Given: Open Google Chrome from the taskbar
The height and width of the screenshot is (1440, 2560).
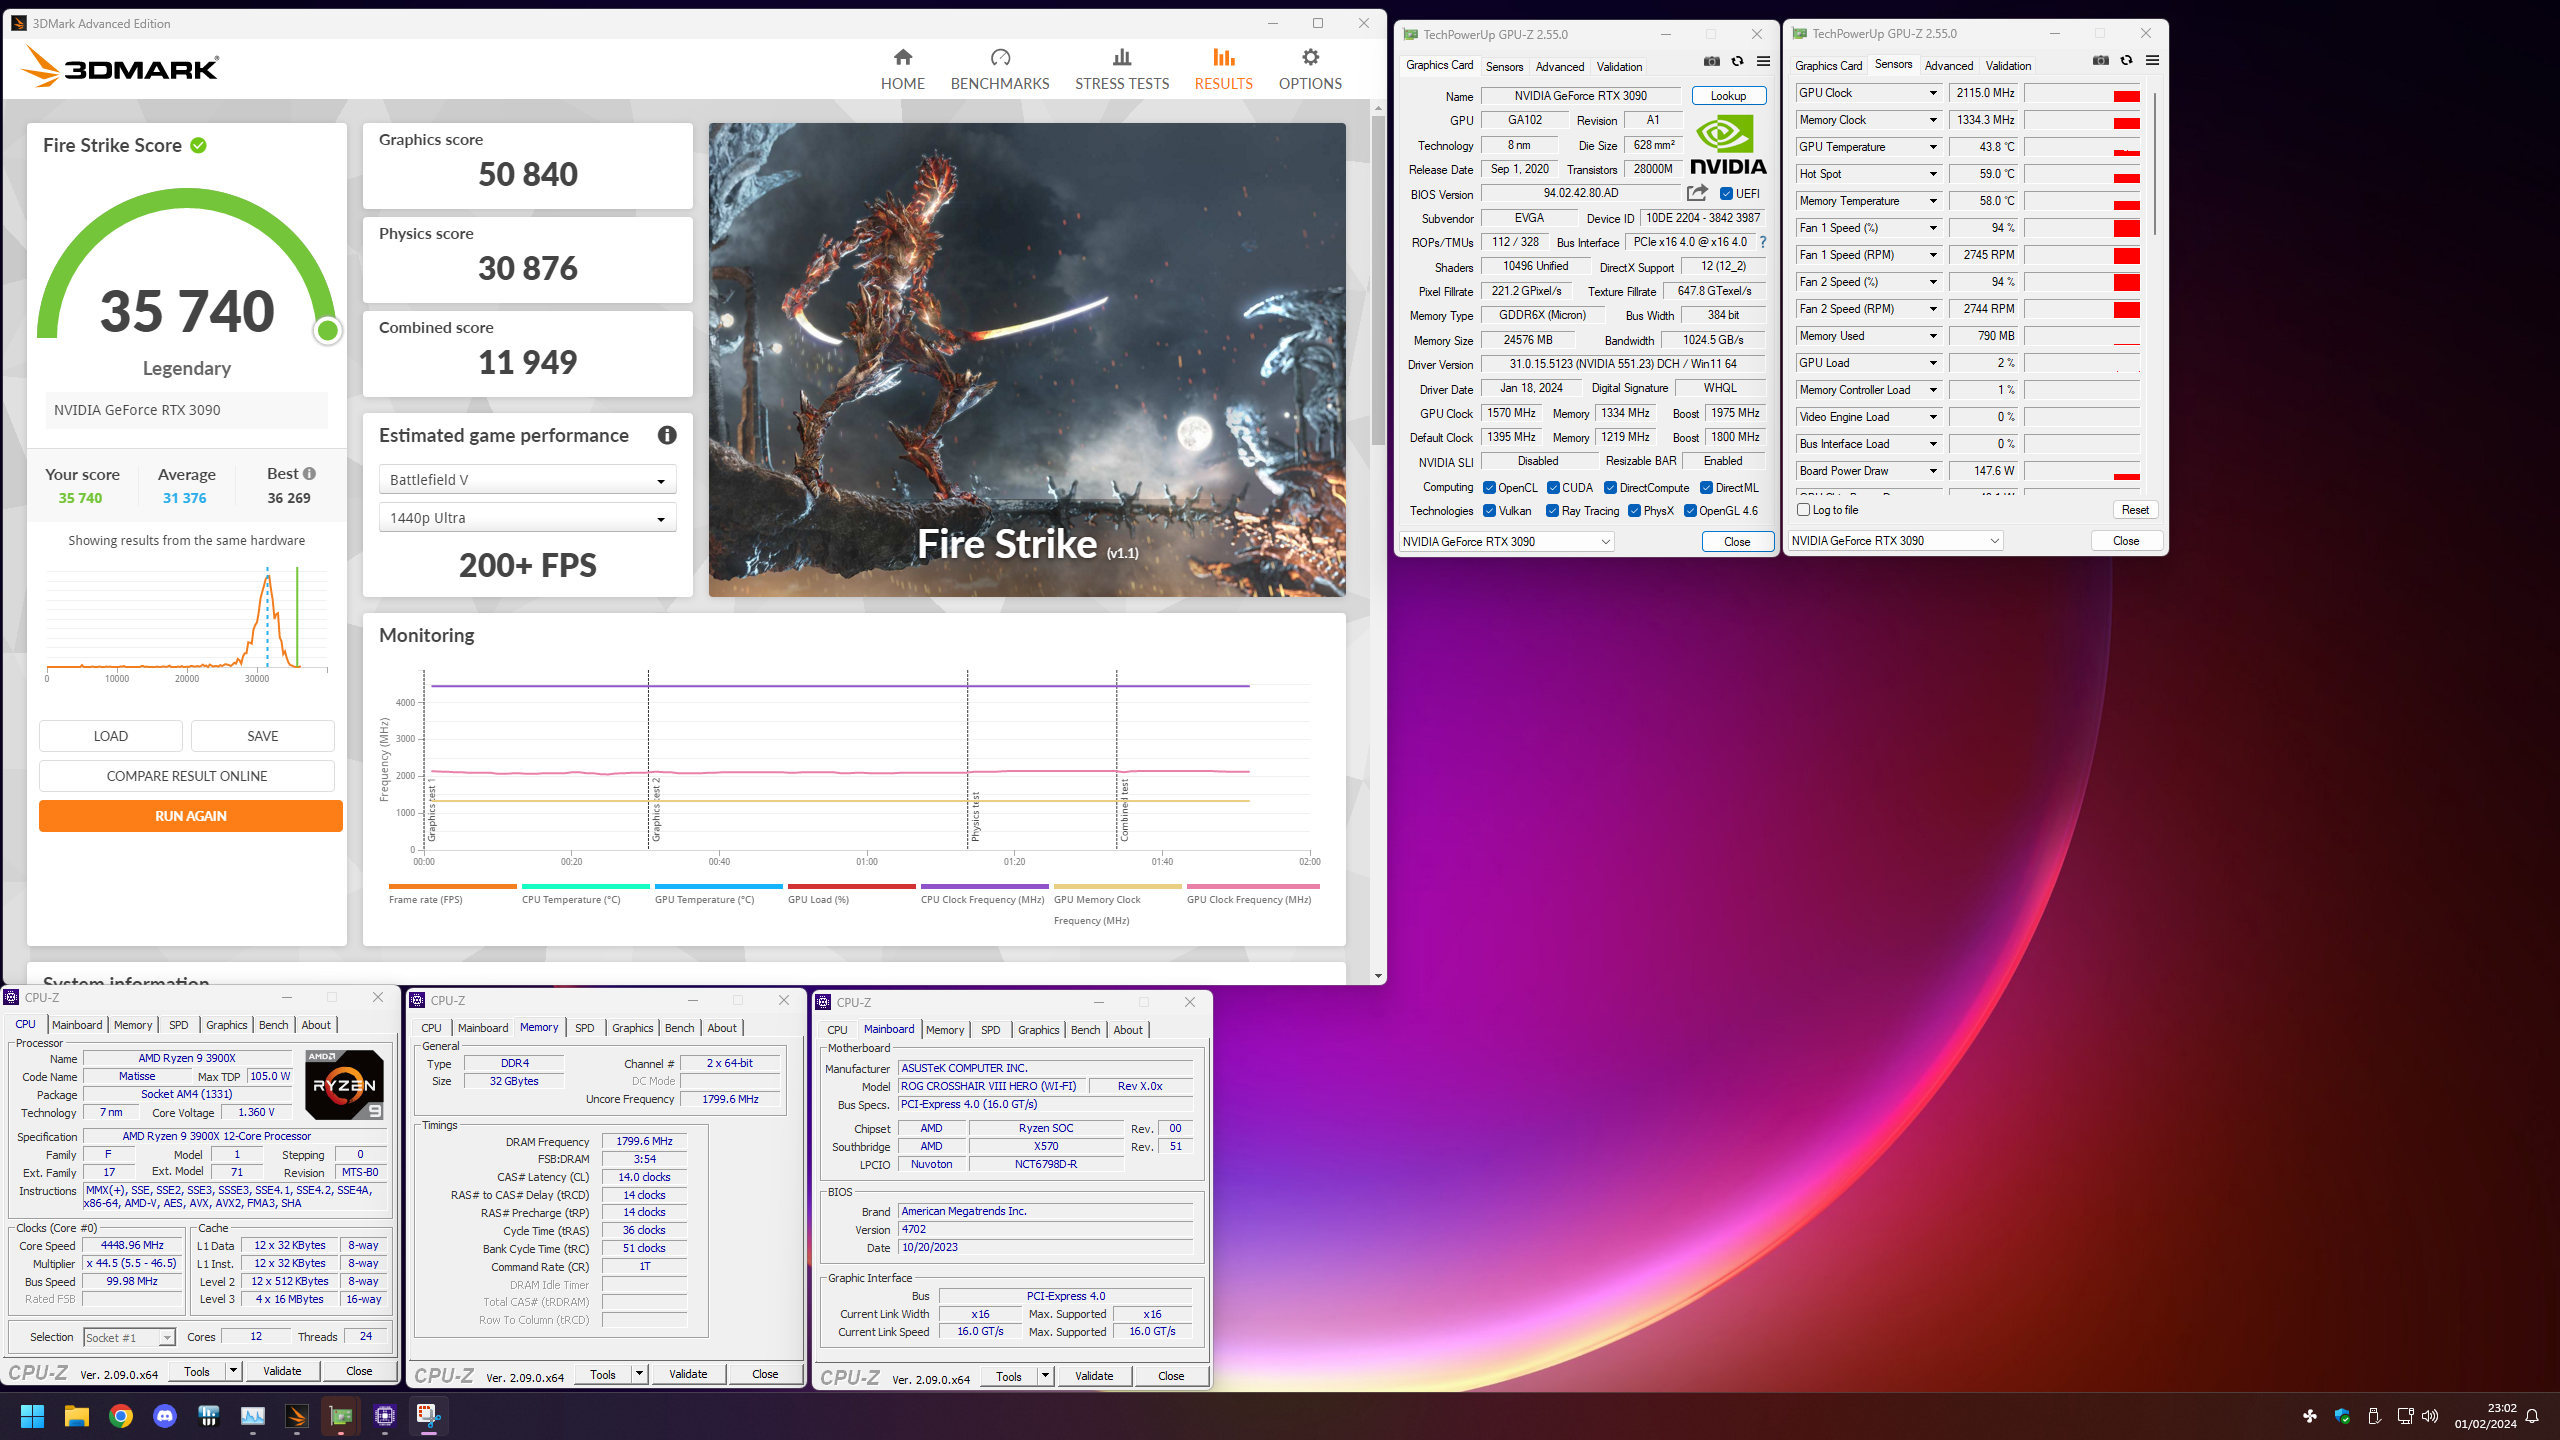Looking at the screenshot, I should 121,1416.
